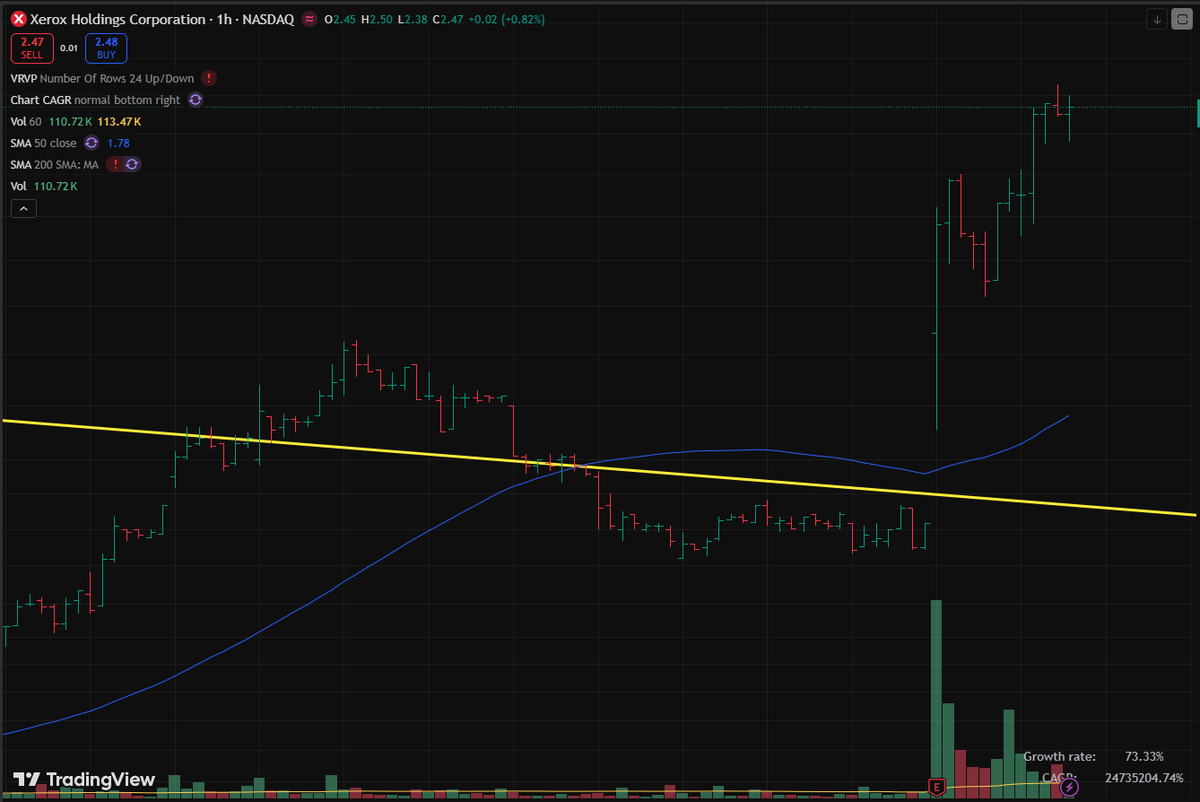The width and height of the screenshot is (1200, 802).
Task: Select the SMA 200 SMA: MA legend
Action: 55,164
